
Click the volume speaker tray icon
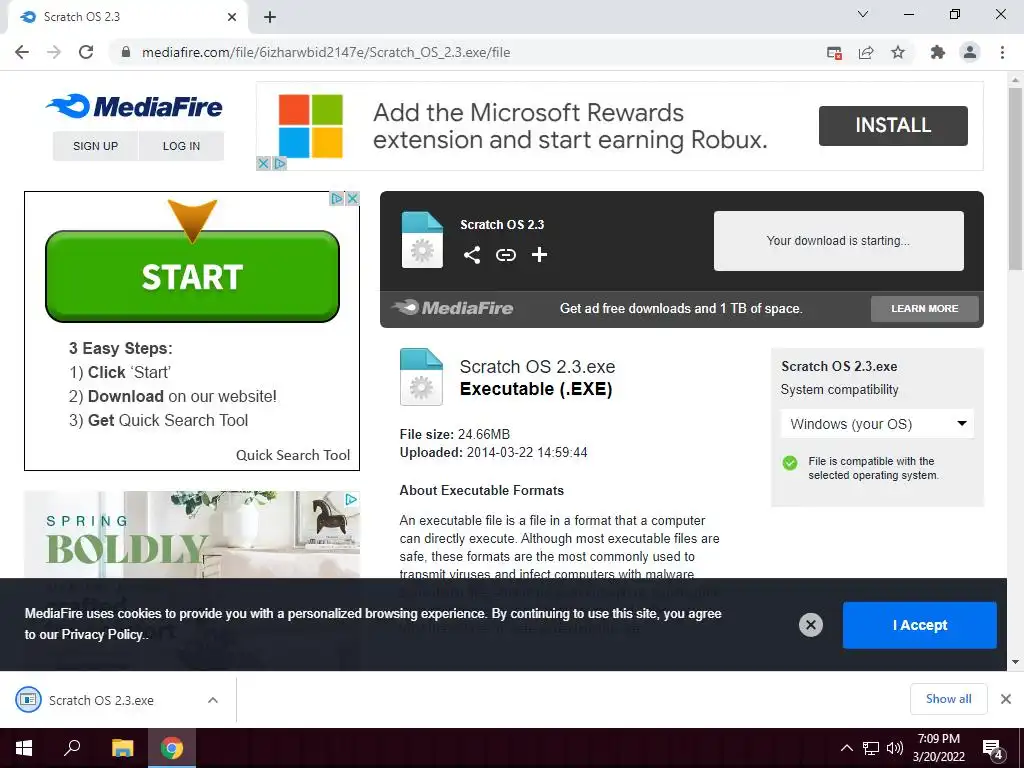895,748
